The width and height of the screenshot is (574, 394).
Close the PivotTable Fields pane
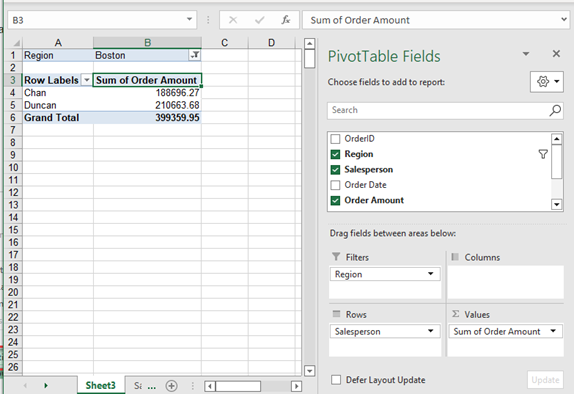coord(556,54)
